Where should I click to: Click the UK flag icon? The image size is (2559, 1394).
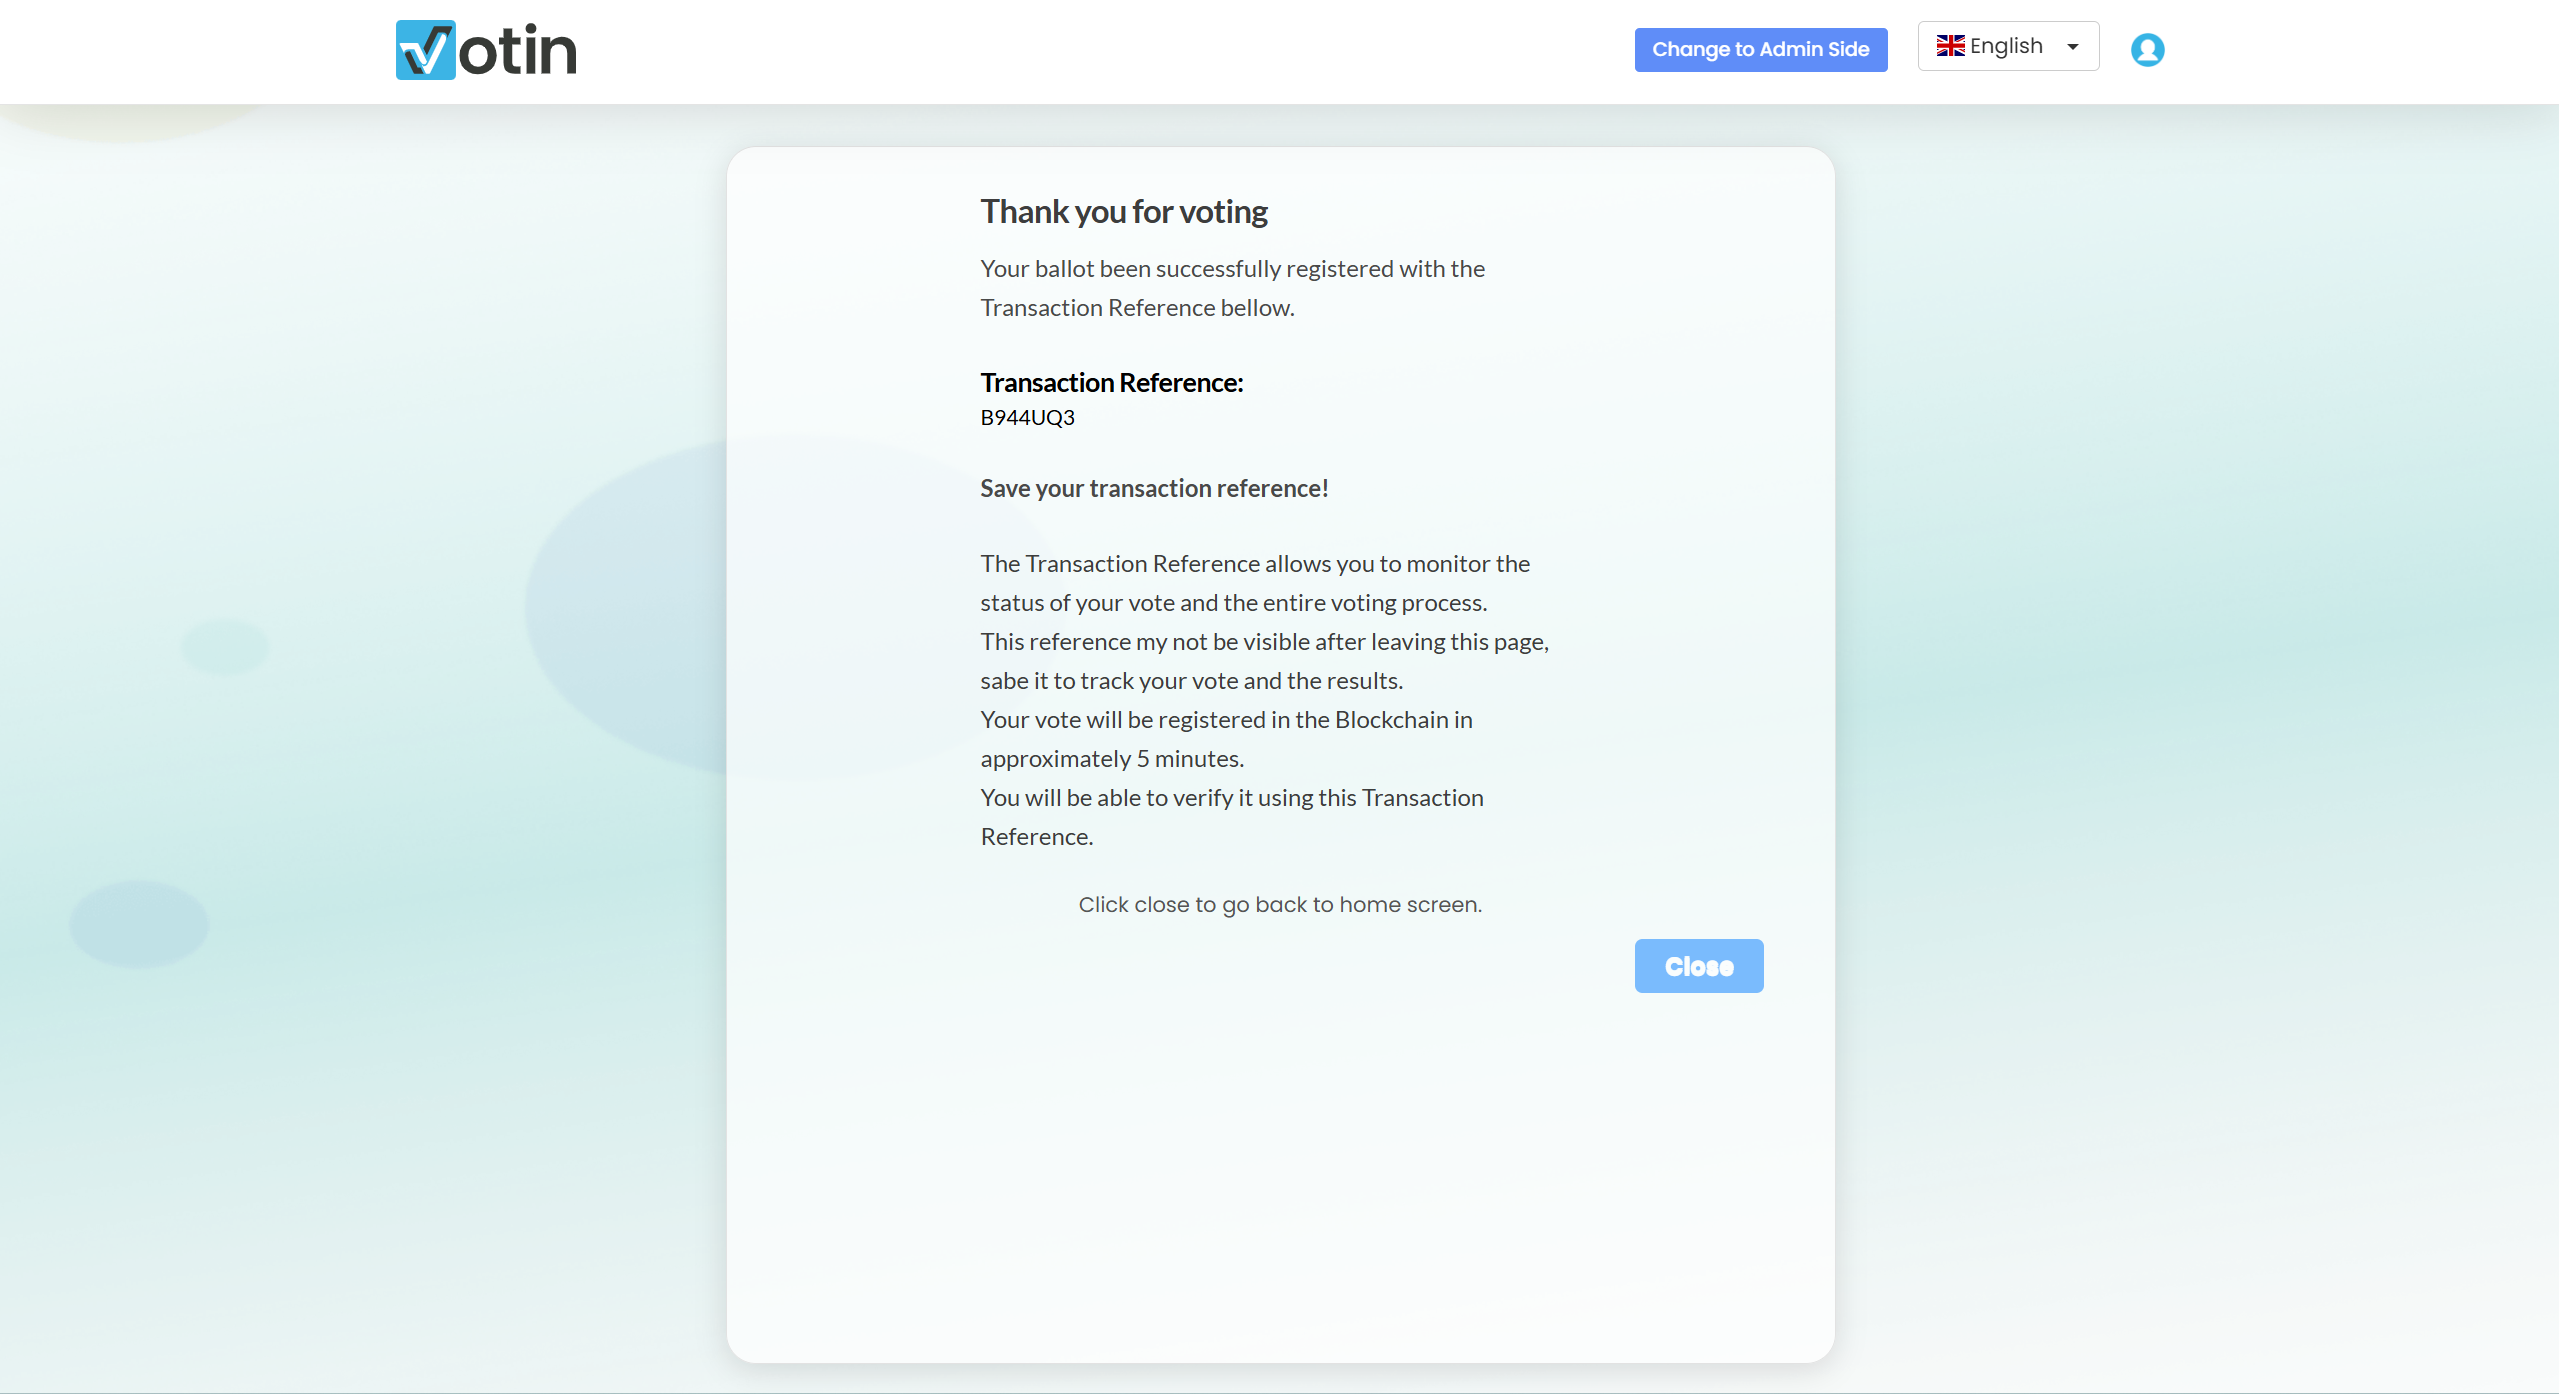point(1950,46)
